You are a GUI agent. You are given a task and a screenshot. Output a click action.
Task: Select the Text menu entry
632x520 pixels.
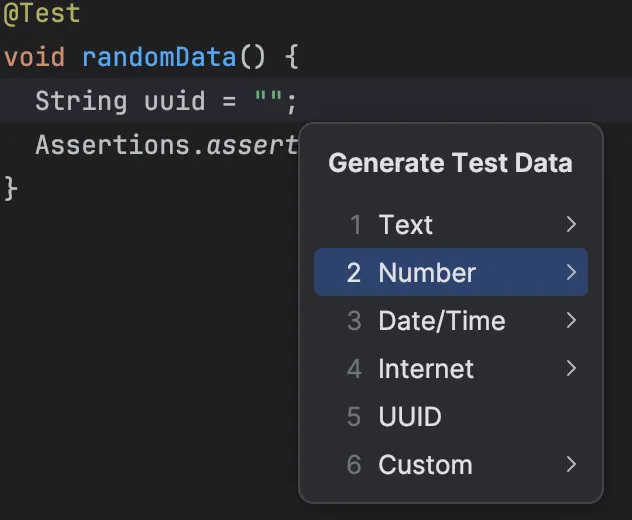click(x=405, y=225)
